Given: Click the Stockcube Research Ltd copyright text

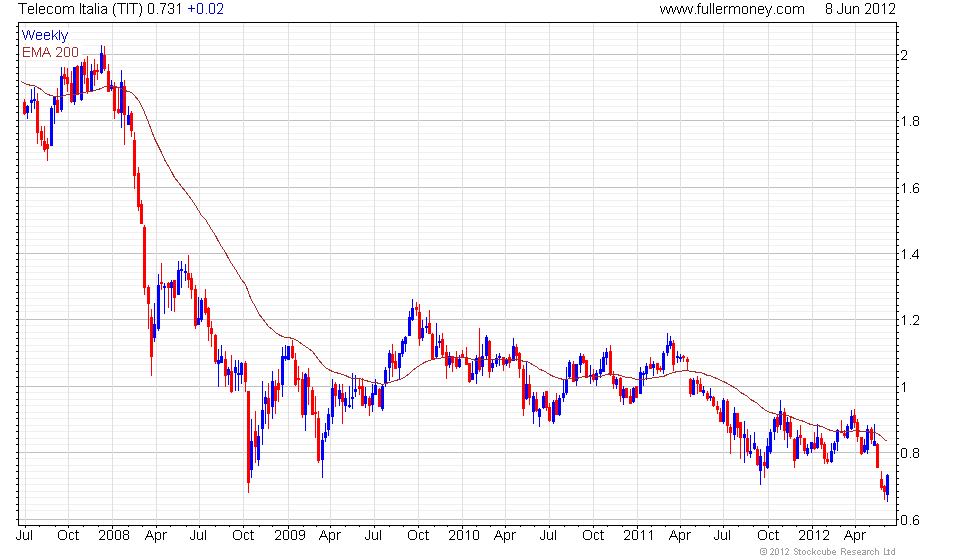Looking at the screenshot, I should point(828,552).
